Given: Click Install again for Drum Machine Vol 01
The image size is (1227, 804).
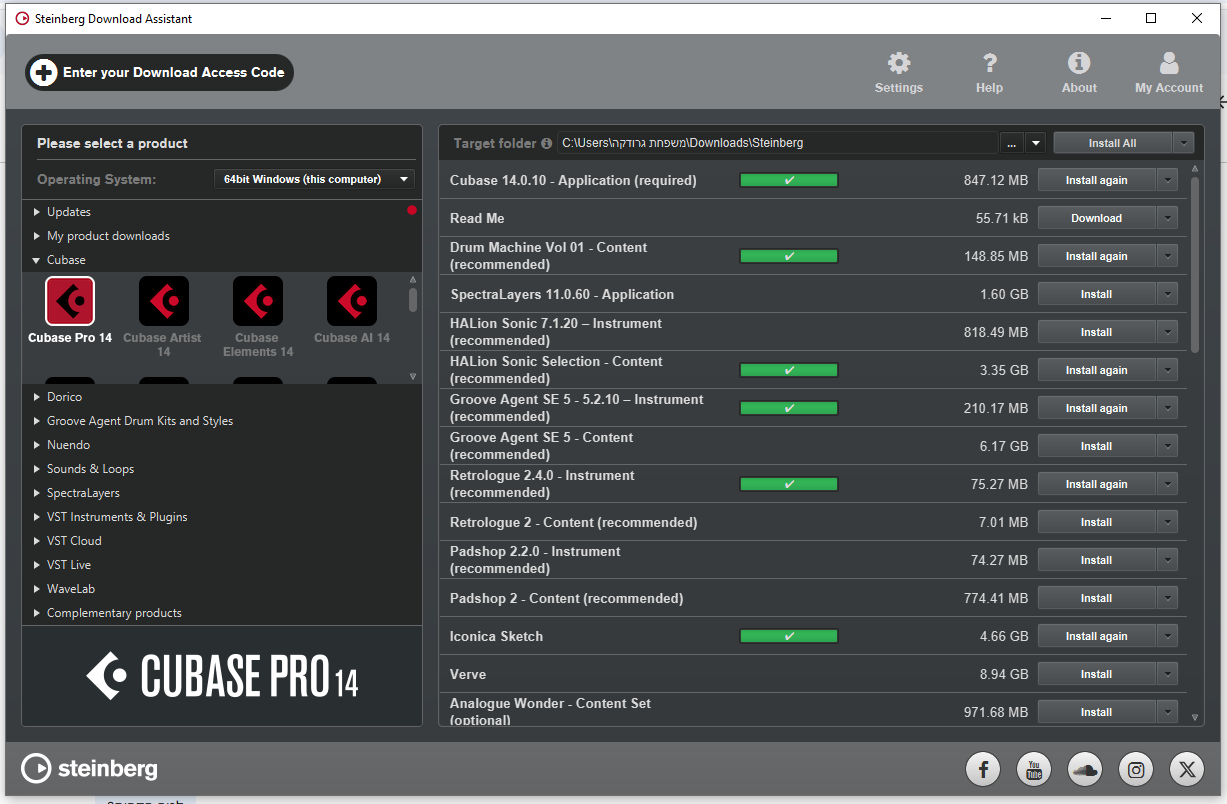Looking at the screenshot, I should coord(1097,256).
